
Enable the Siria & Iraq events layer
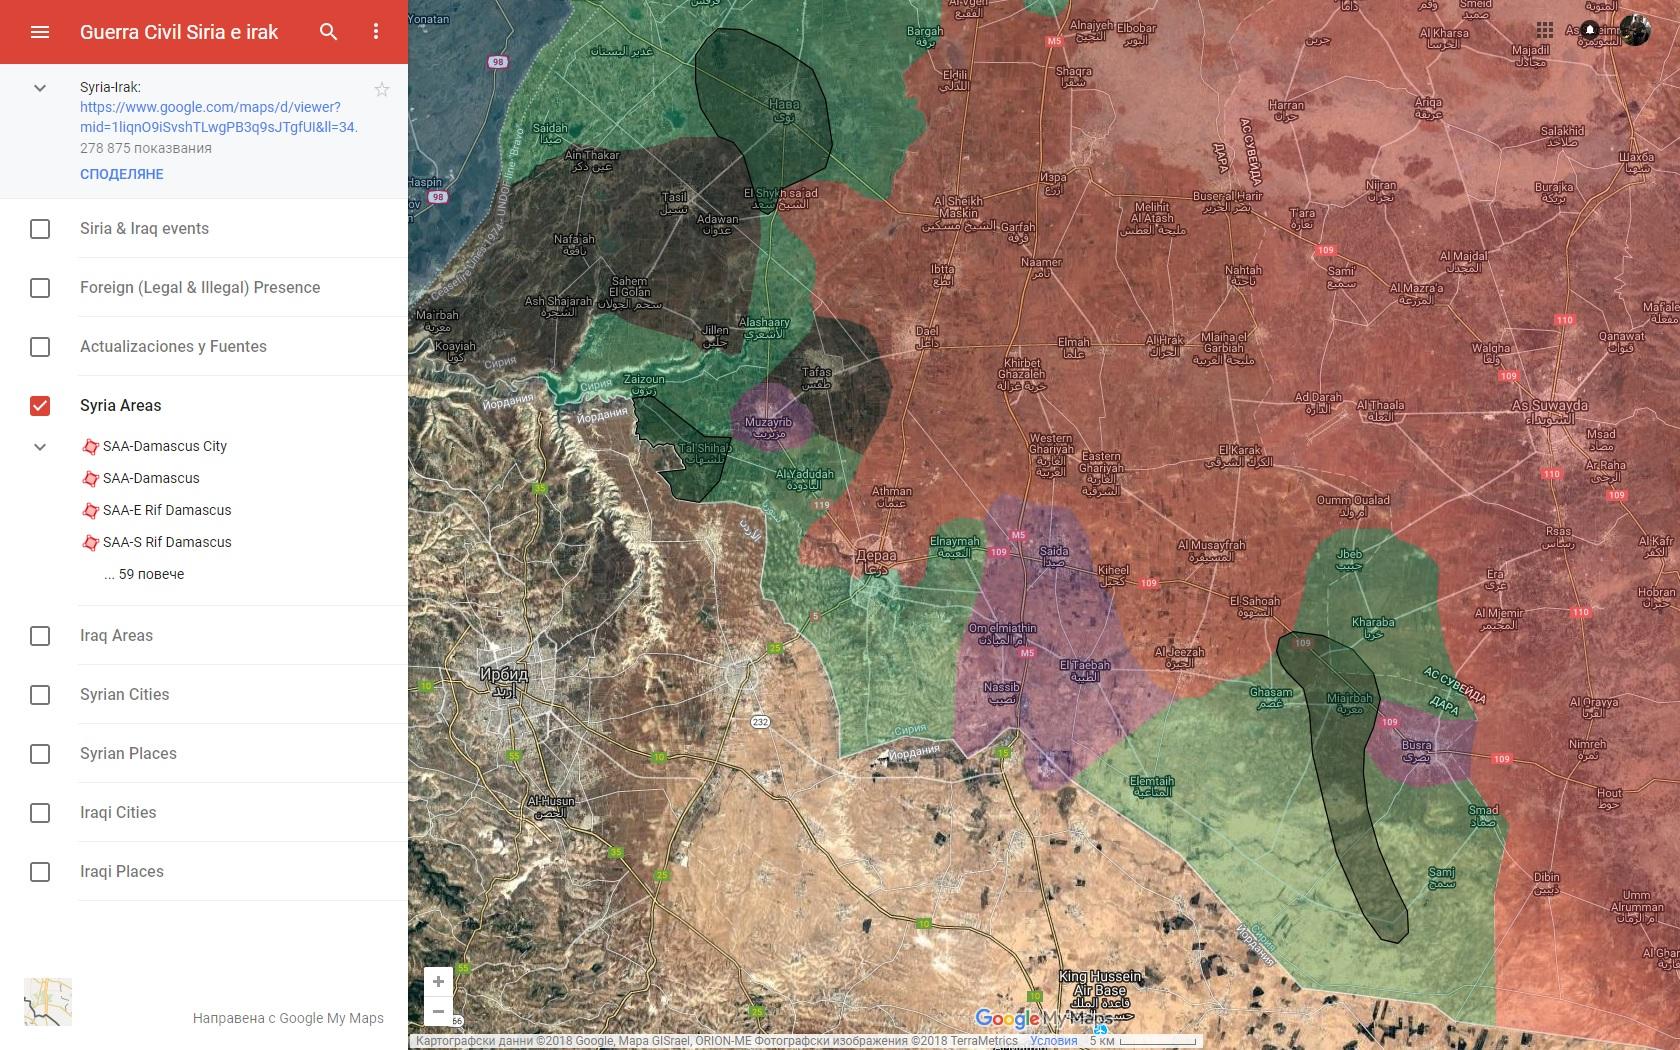(40, 229)
